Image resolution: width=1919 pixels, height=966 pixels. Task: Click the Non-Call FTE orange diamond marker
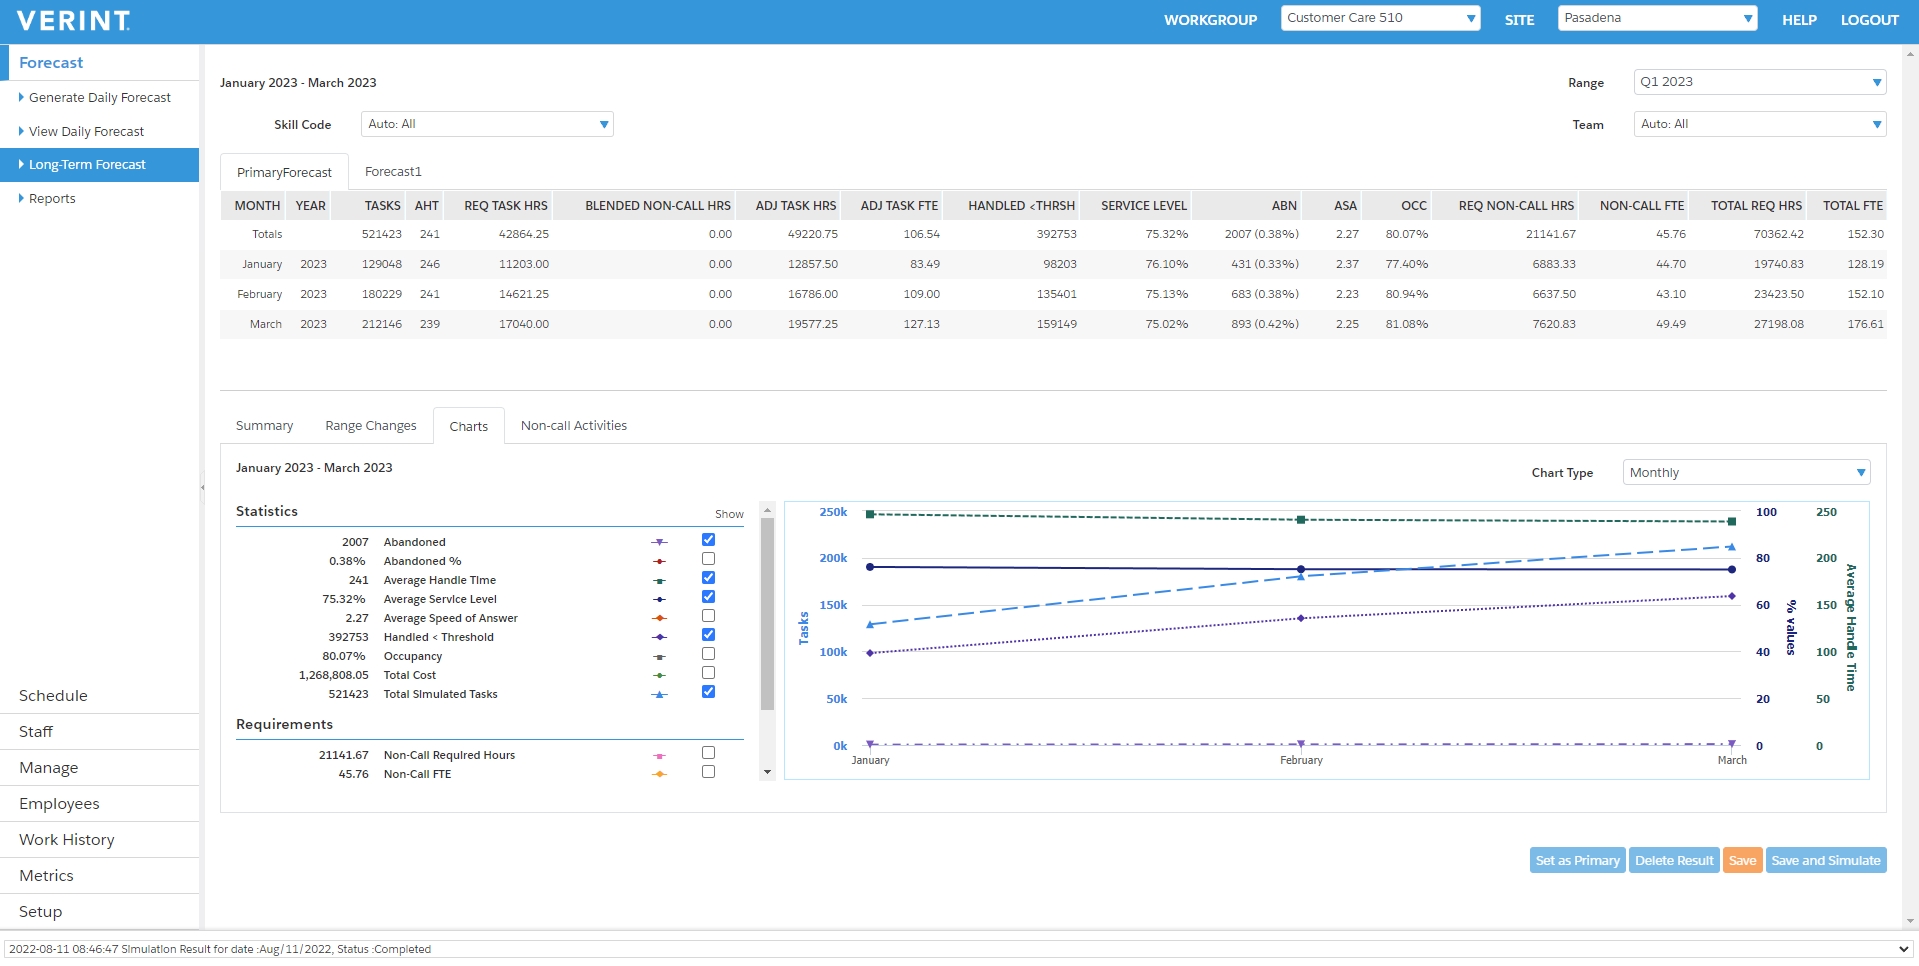point(659,774)
